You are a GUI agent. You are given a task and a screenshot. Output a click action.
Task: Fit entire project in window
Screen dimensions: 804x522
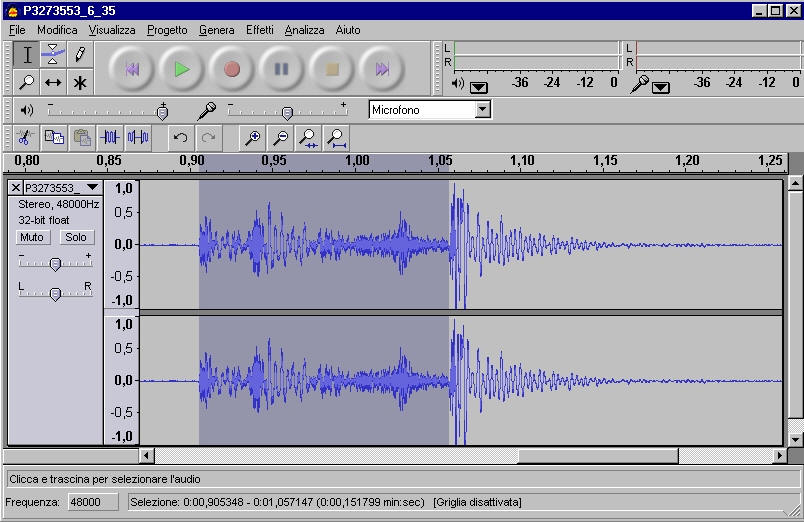[x=337, y=137]
